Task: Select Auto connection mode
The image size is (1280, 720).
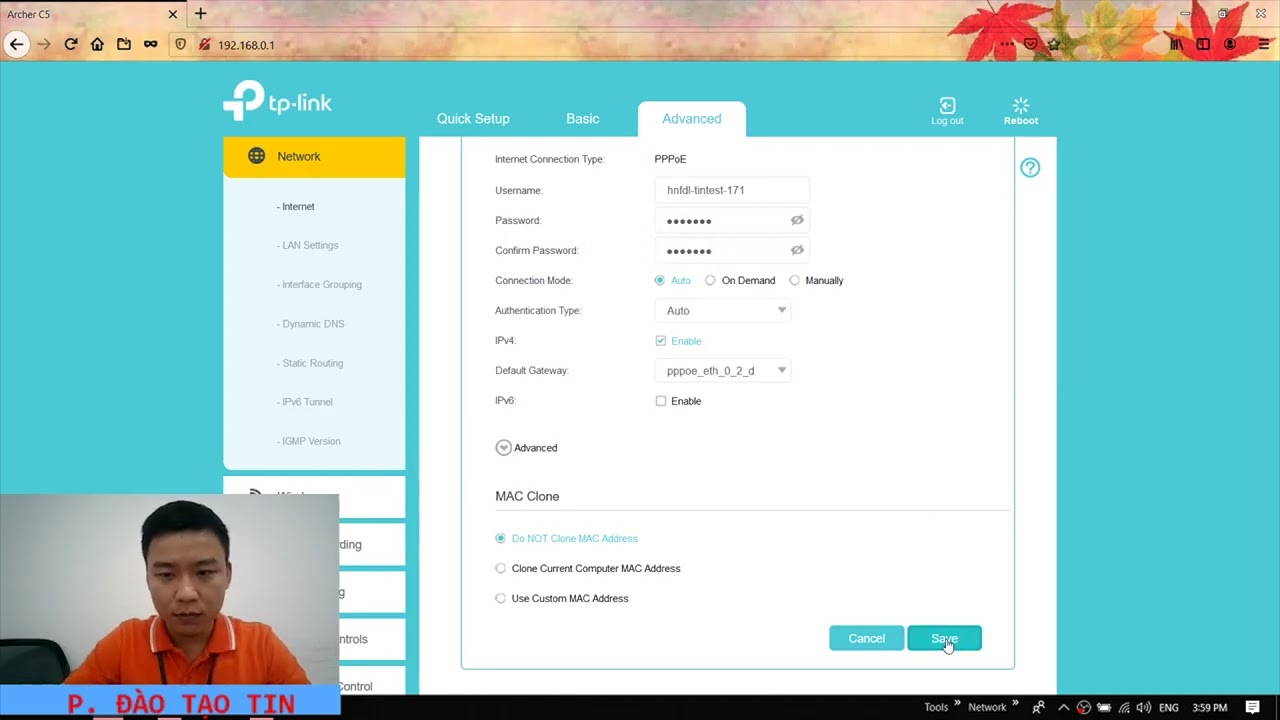Action: (660, 280)
